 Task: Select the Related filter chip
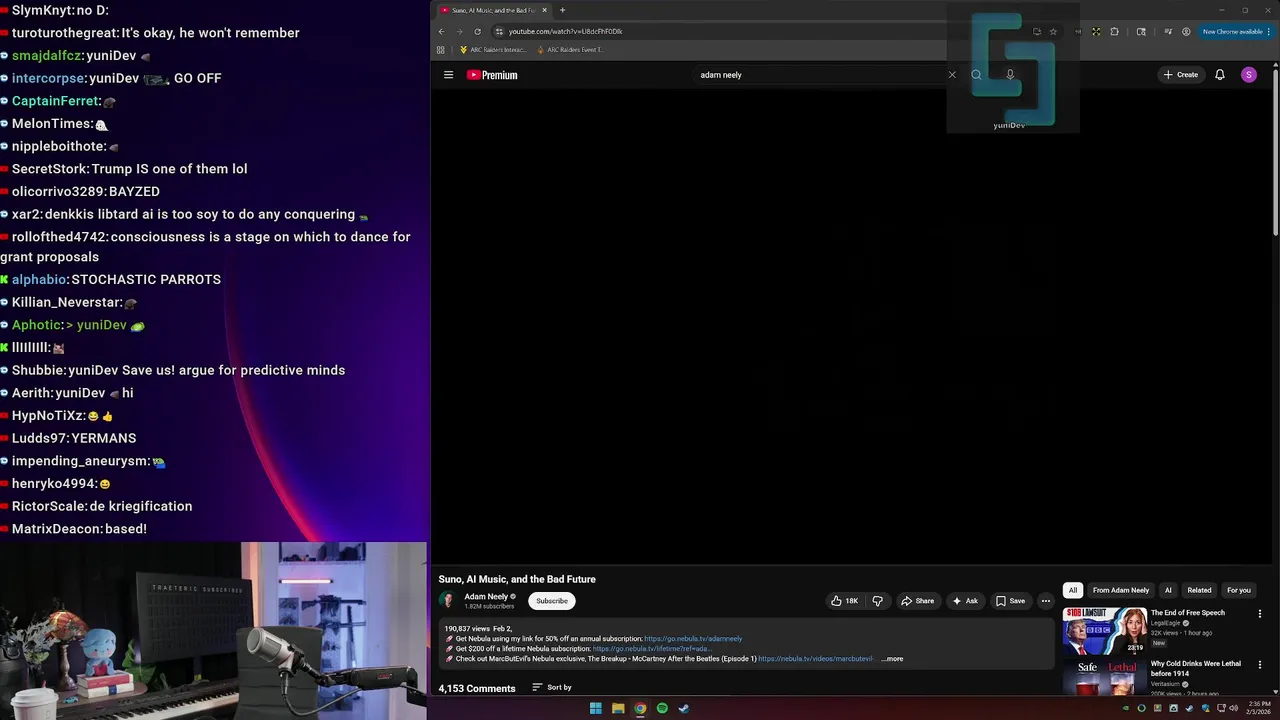(x=1199, y=590)
